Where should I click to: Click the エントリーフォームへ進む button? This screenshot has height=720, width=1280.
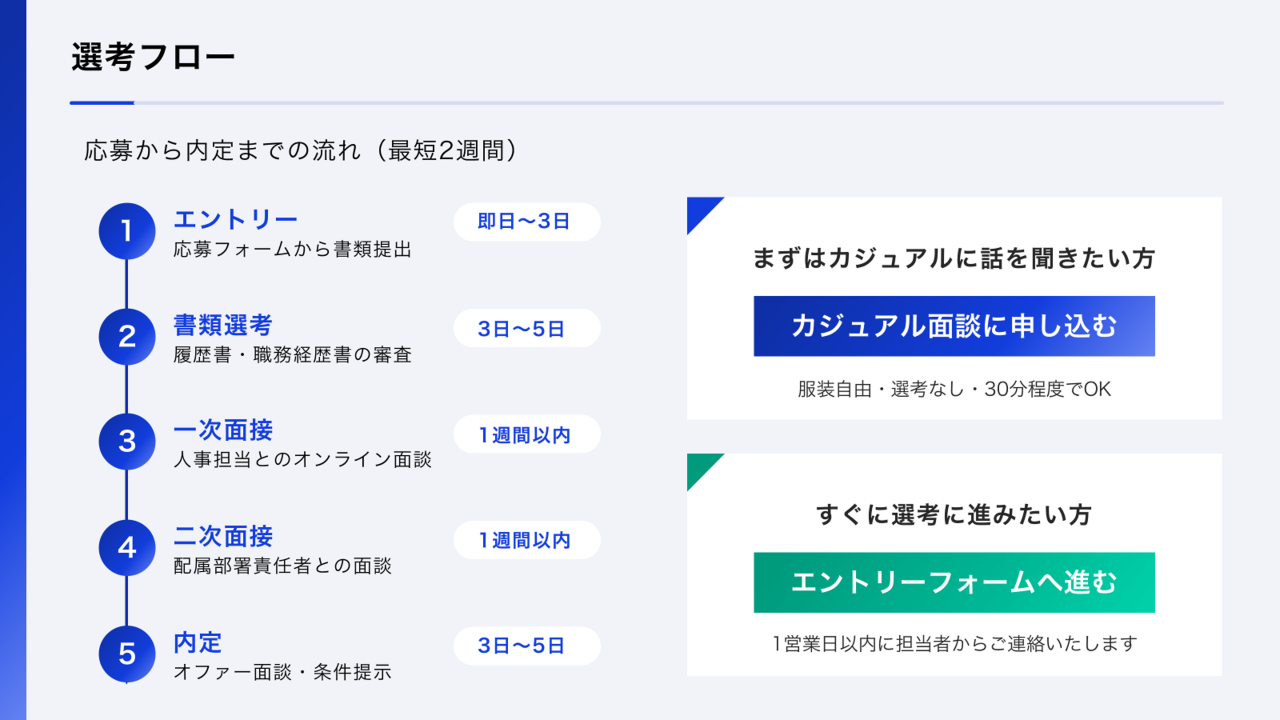coord(953,583)
